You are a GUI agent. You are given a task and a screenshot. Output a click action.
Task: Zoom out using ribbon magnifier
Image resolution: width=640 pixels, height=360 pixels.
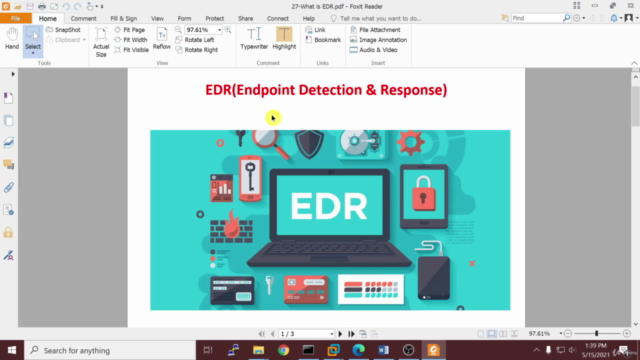pos(178,30)
